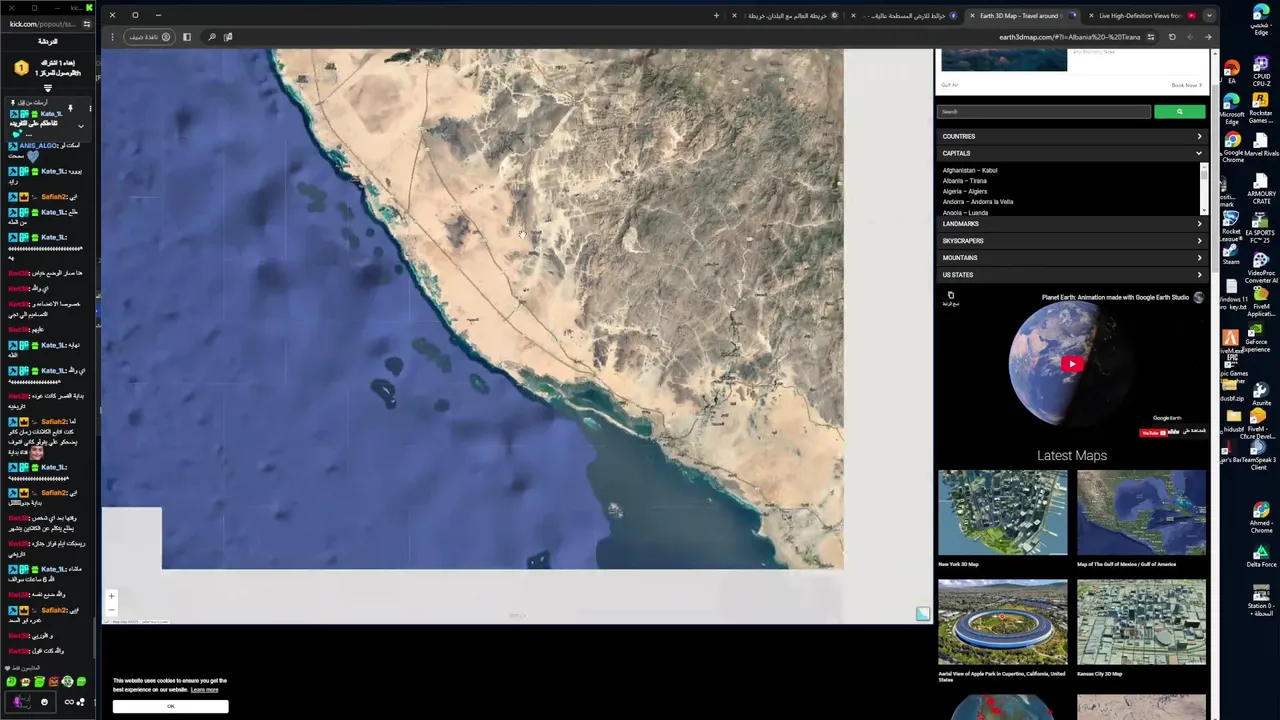Follow the cookie Learn more link
The width and height of the screenshot is (1280, 720).
(x=204, y=690)
